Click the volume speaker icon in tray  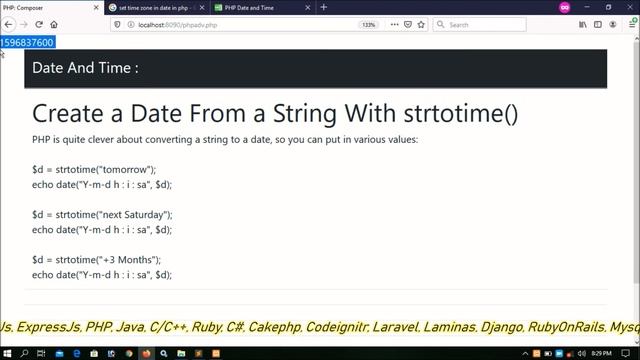(x=582, y=353)
